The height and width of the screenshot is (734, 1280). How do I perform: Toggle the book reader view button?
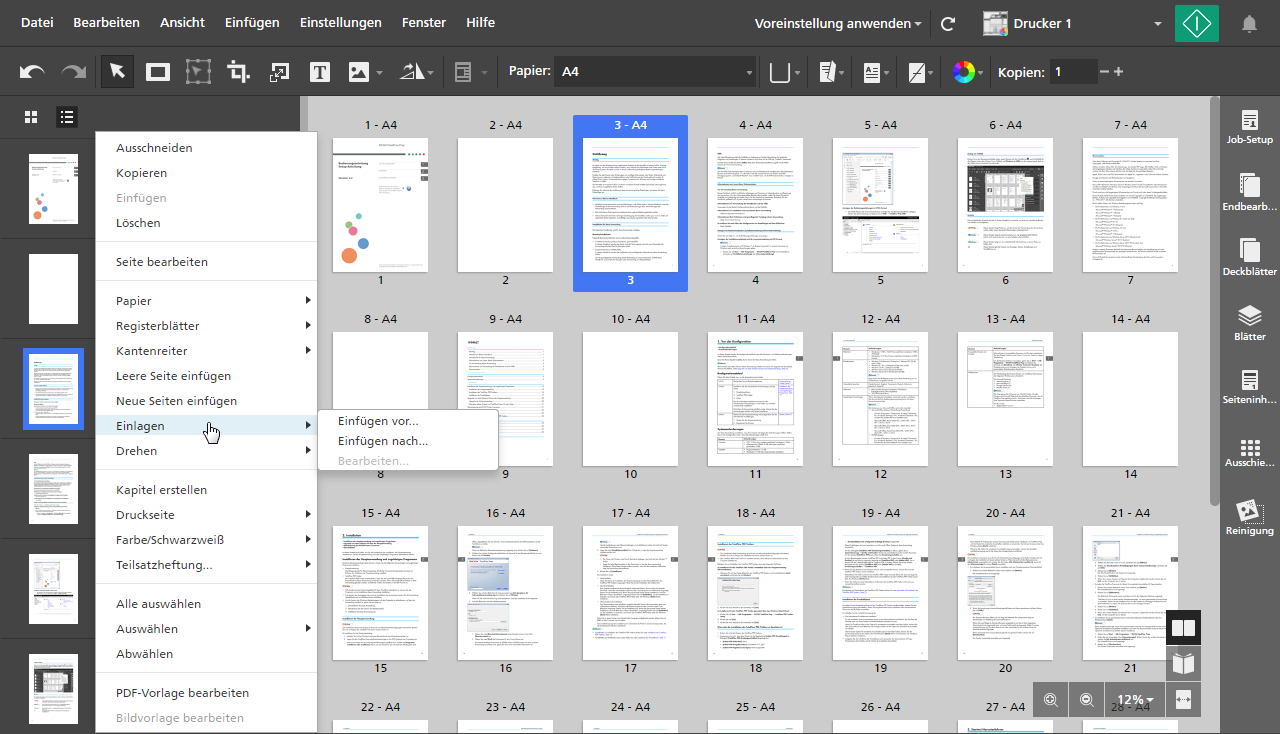[x=1184, y=664]
